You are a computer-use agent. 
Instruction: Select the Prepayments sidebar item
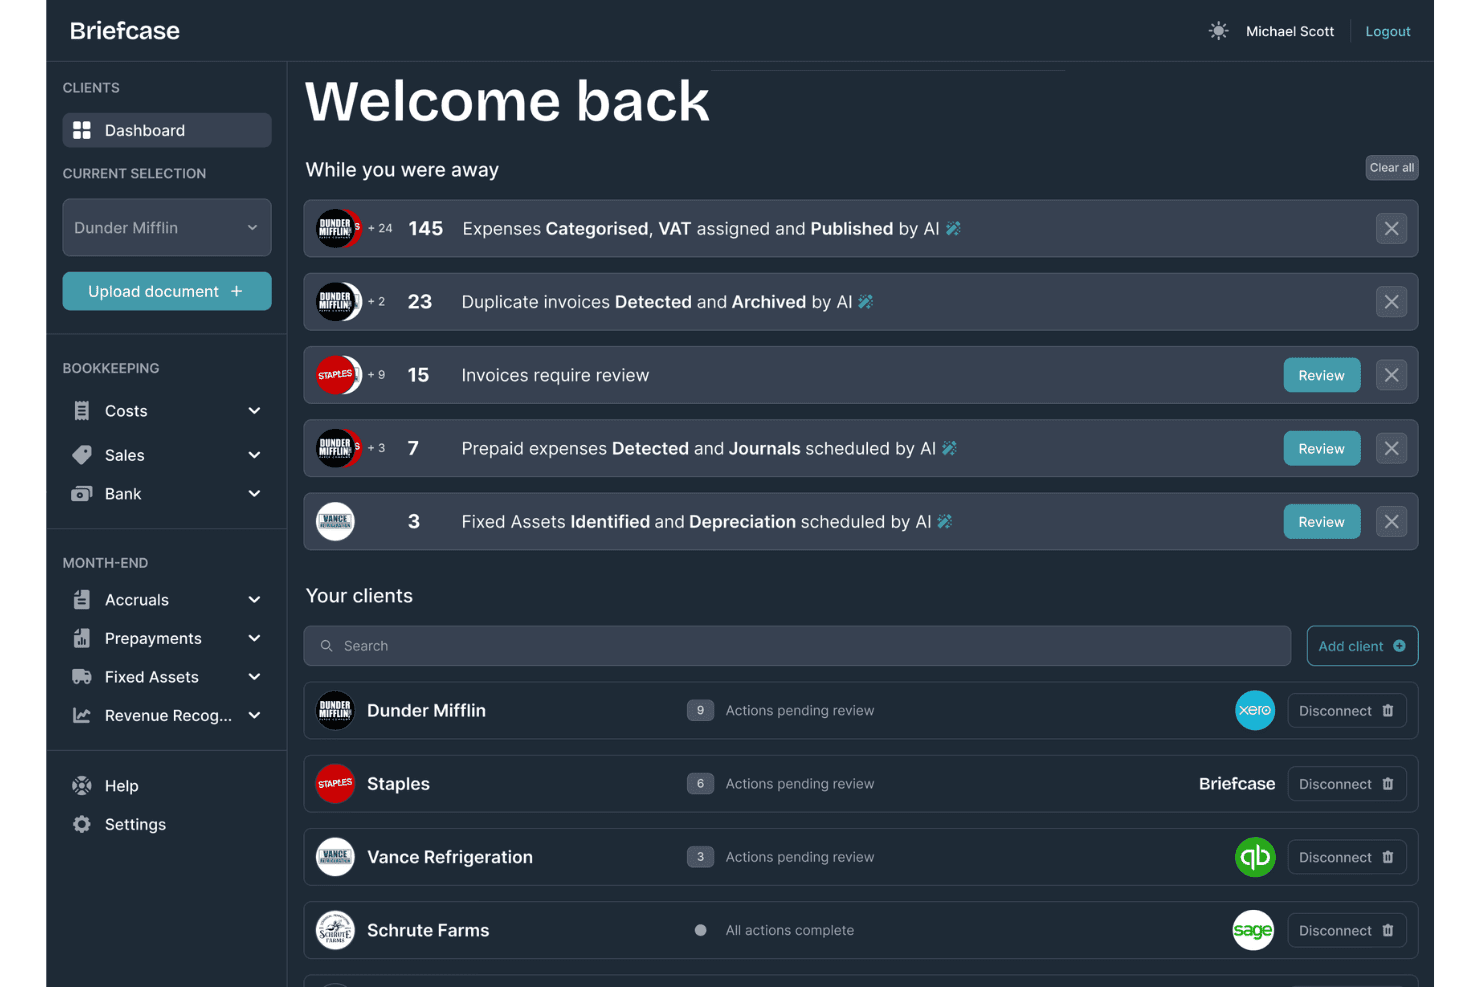click(167, 638)
